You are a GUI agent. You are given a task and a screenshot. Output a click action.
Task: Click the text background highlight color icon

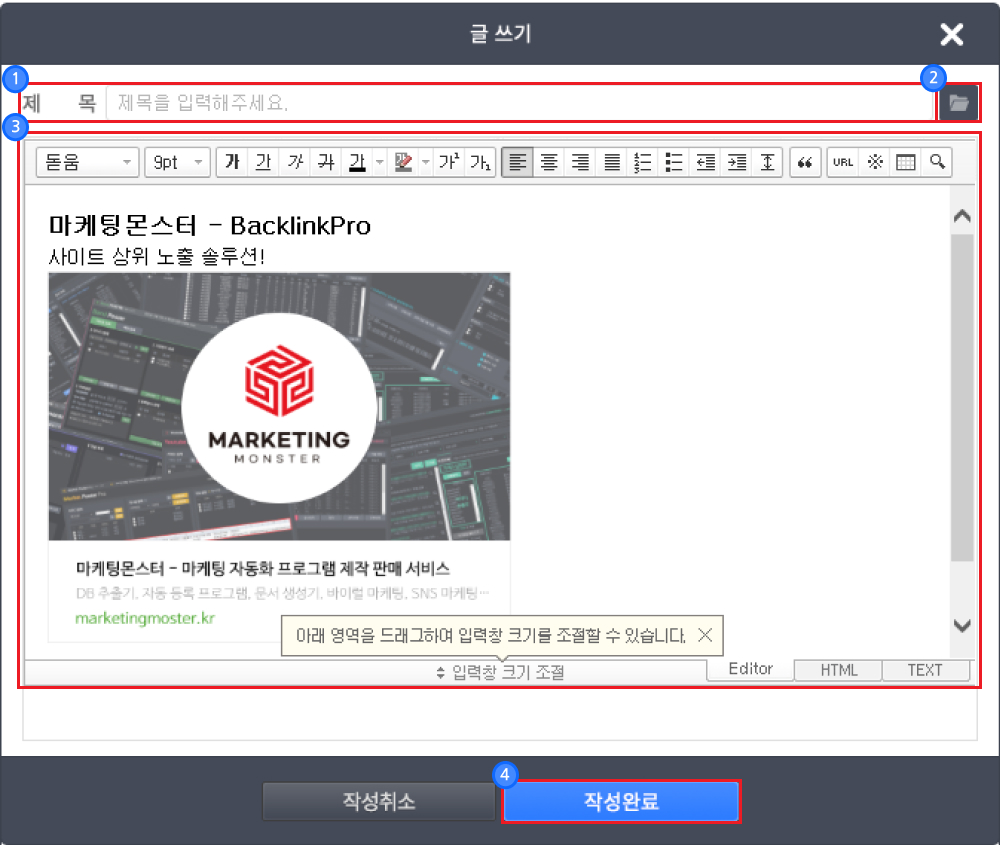tap(405, 162)
